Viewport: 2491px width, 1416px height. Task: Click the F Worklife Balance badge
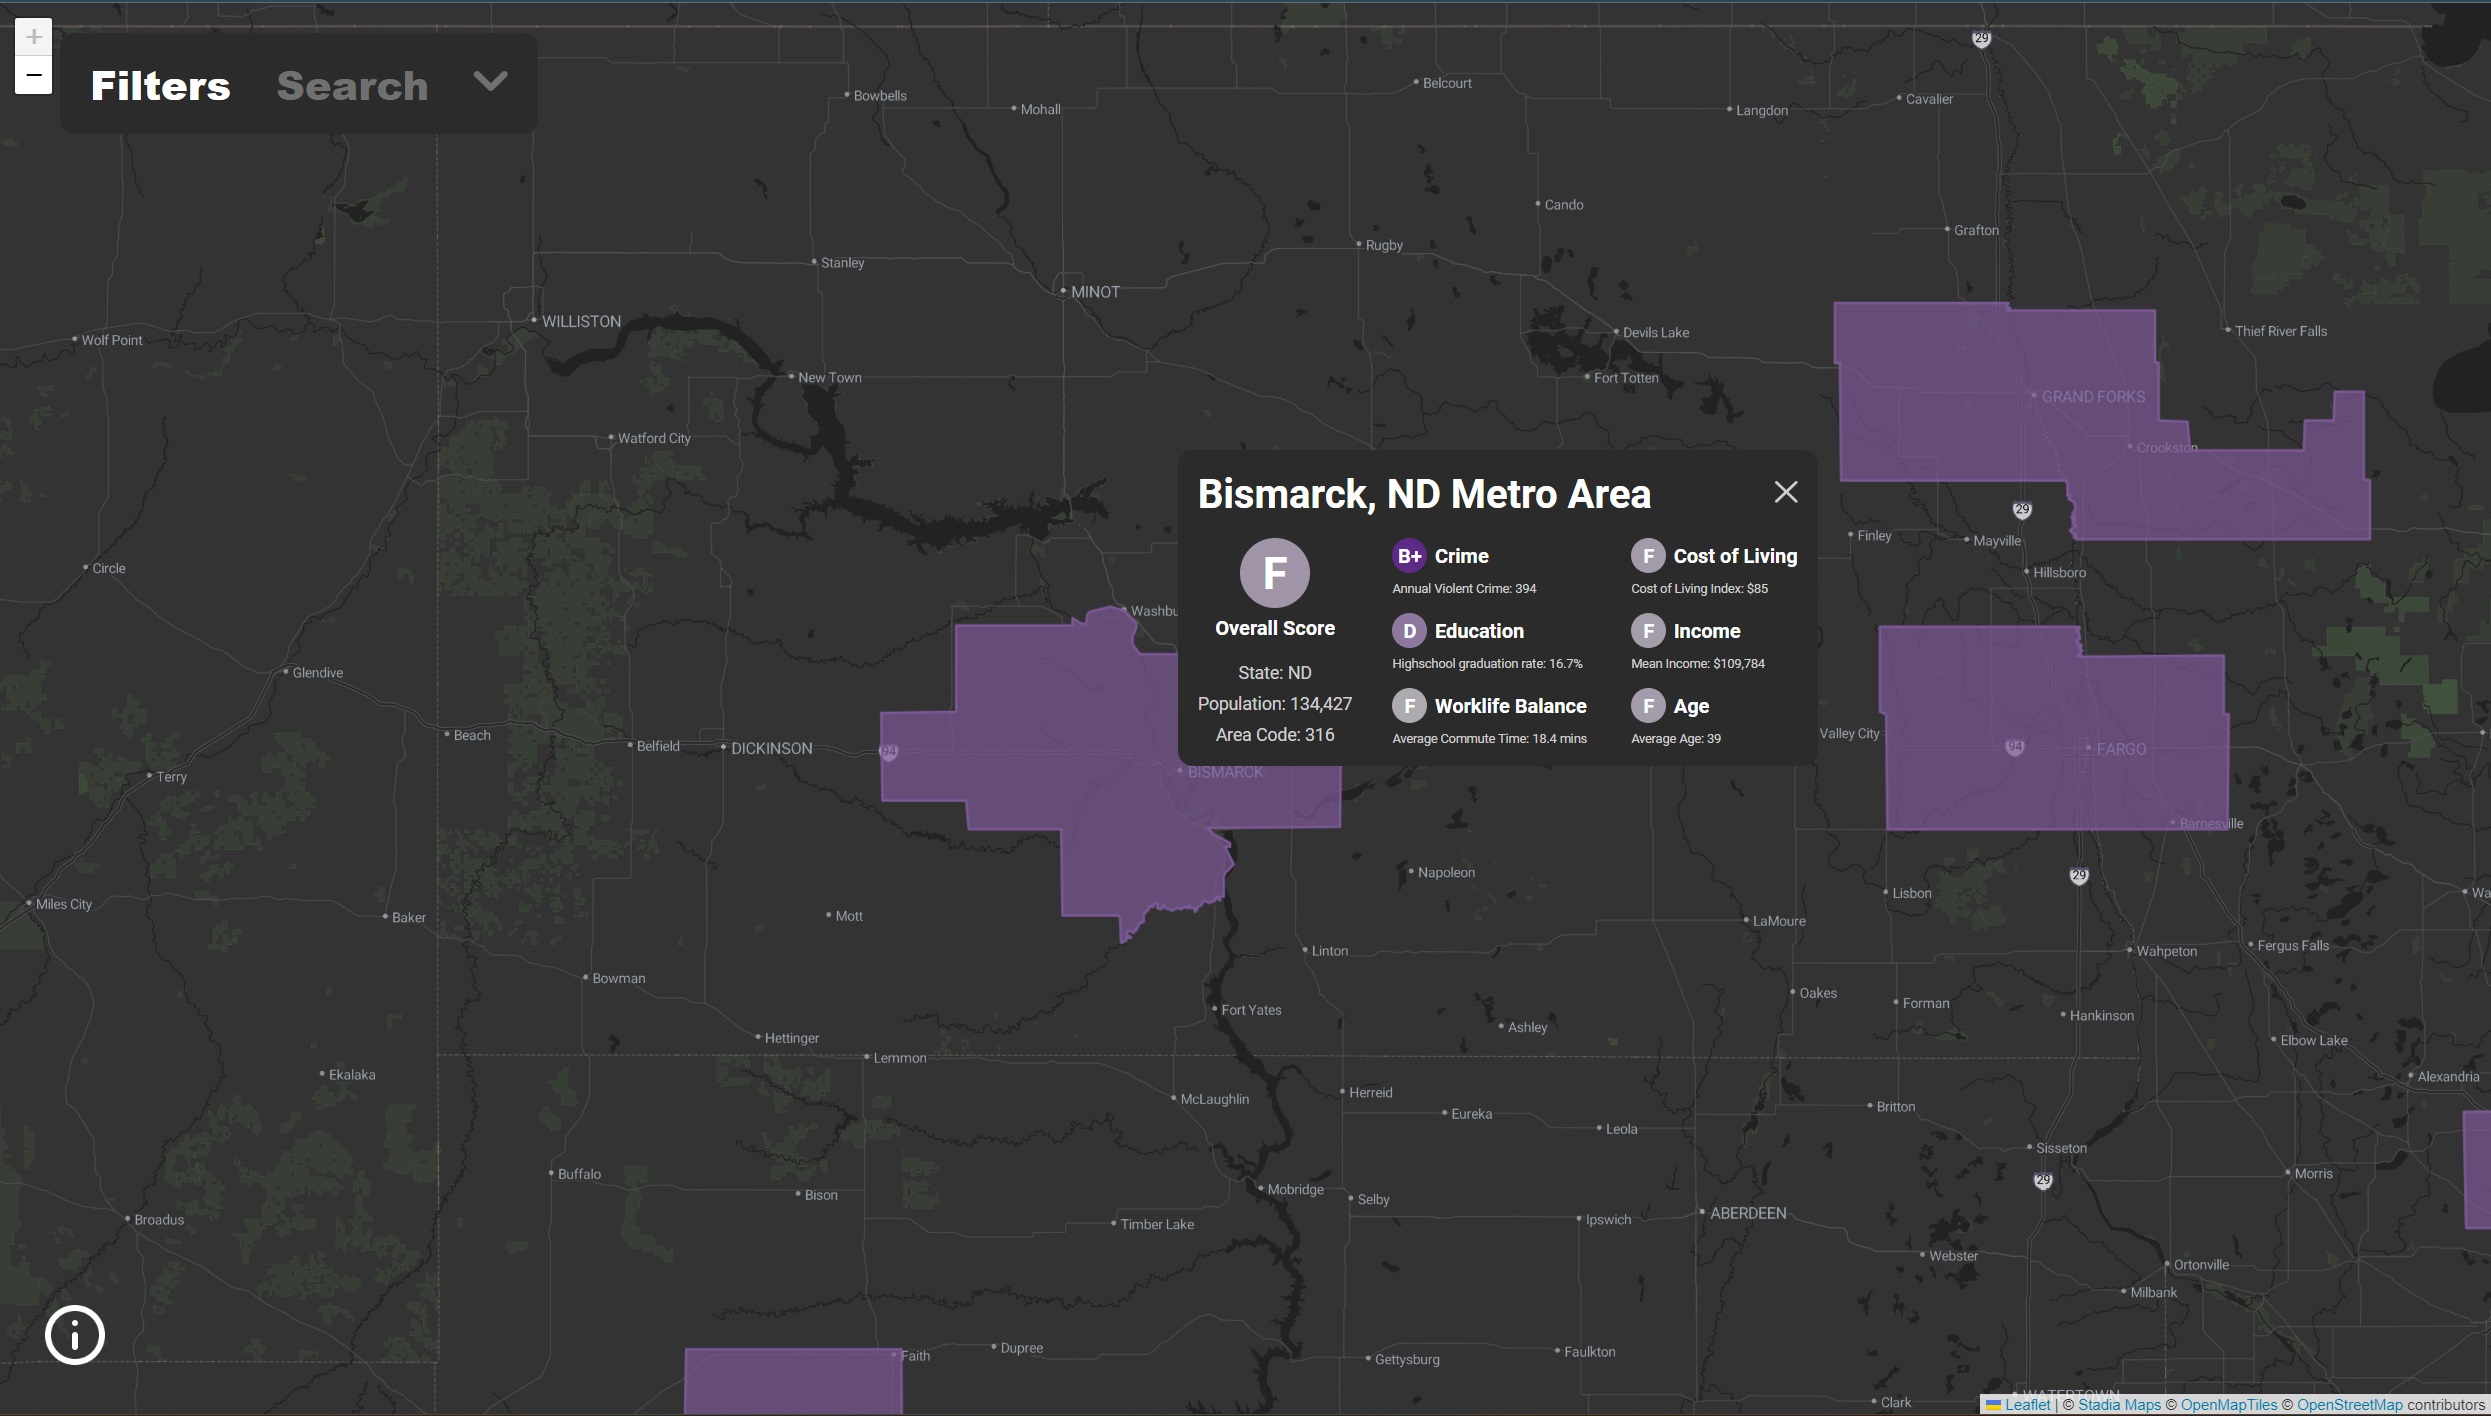1409,706
